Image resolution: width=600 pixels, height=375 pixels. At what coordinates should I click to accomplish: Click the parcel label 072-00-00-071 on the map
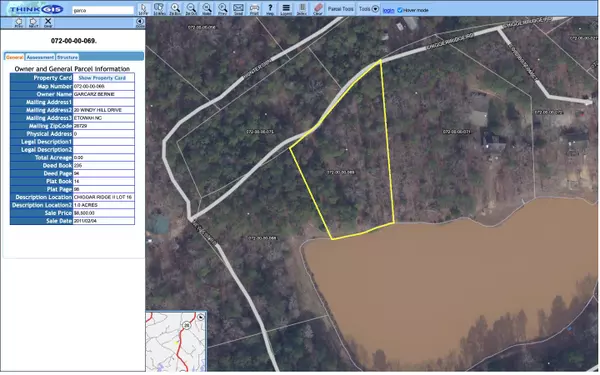457,132
